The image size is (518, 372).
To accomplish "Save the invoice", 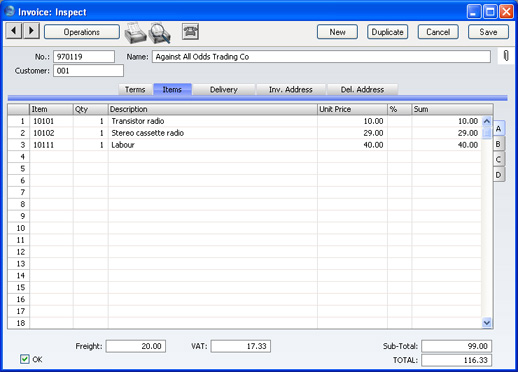I will (488, 32).
